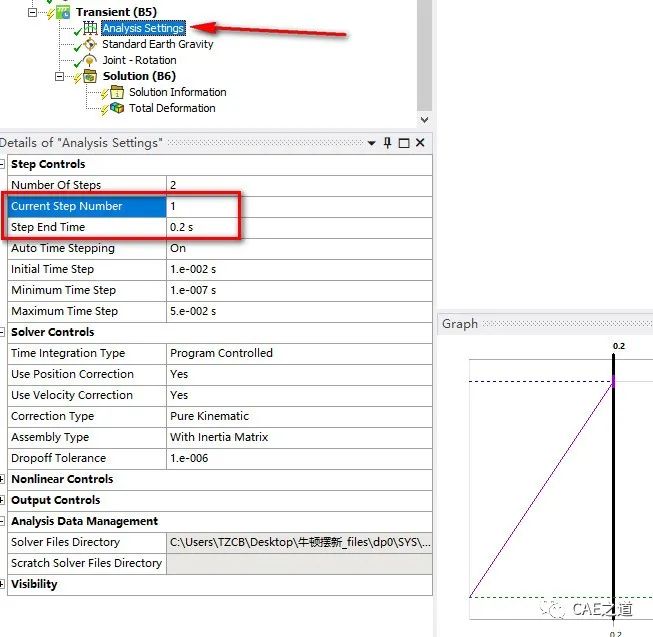Edit the Initial Time Step value
The width and height of the screenshot is (653, 637).
pos(299,269)
